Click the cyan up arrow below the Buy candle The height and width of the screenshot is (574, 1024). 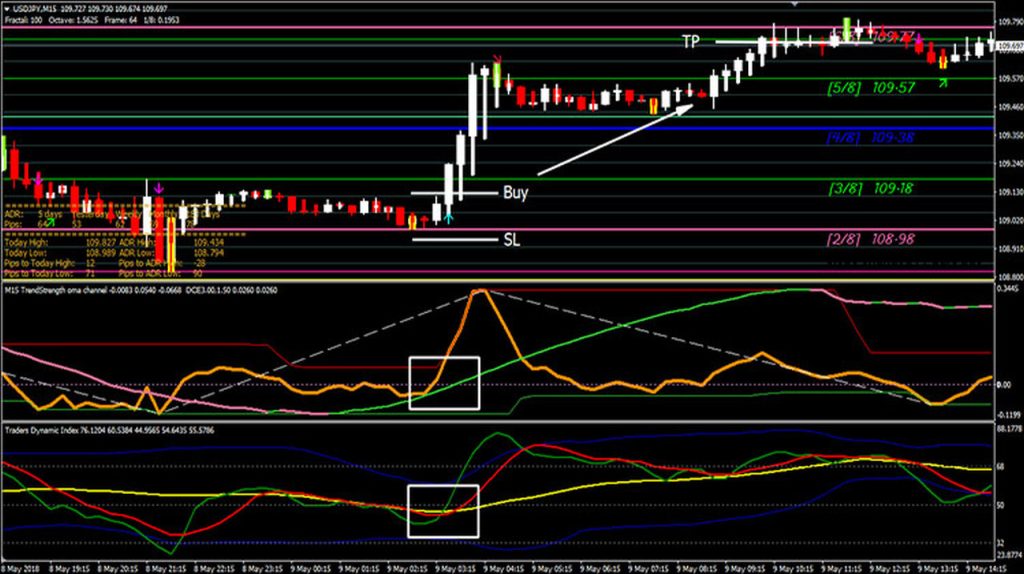pos(449,216)
